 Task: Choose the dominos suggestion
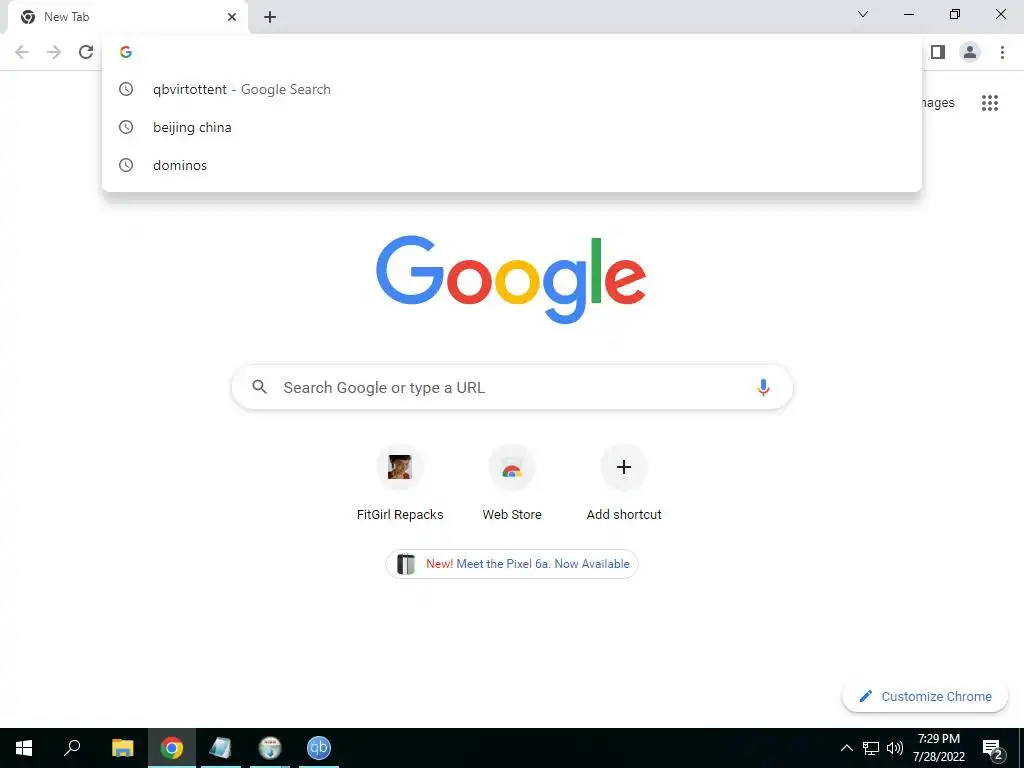pos(512,165)
